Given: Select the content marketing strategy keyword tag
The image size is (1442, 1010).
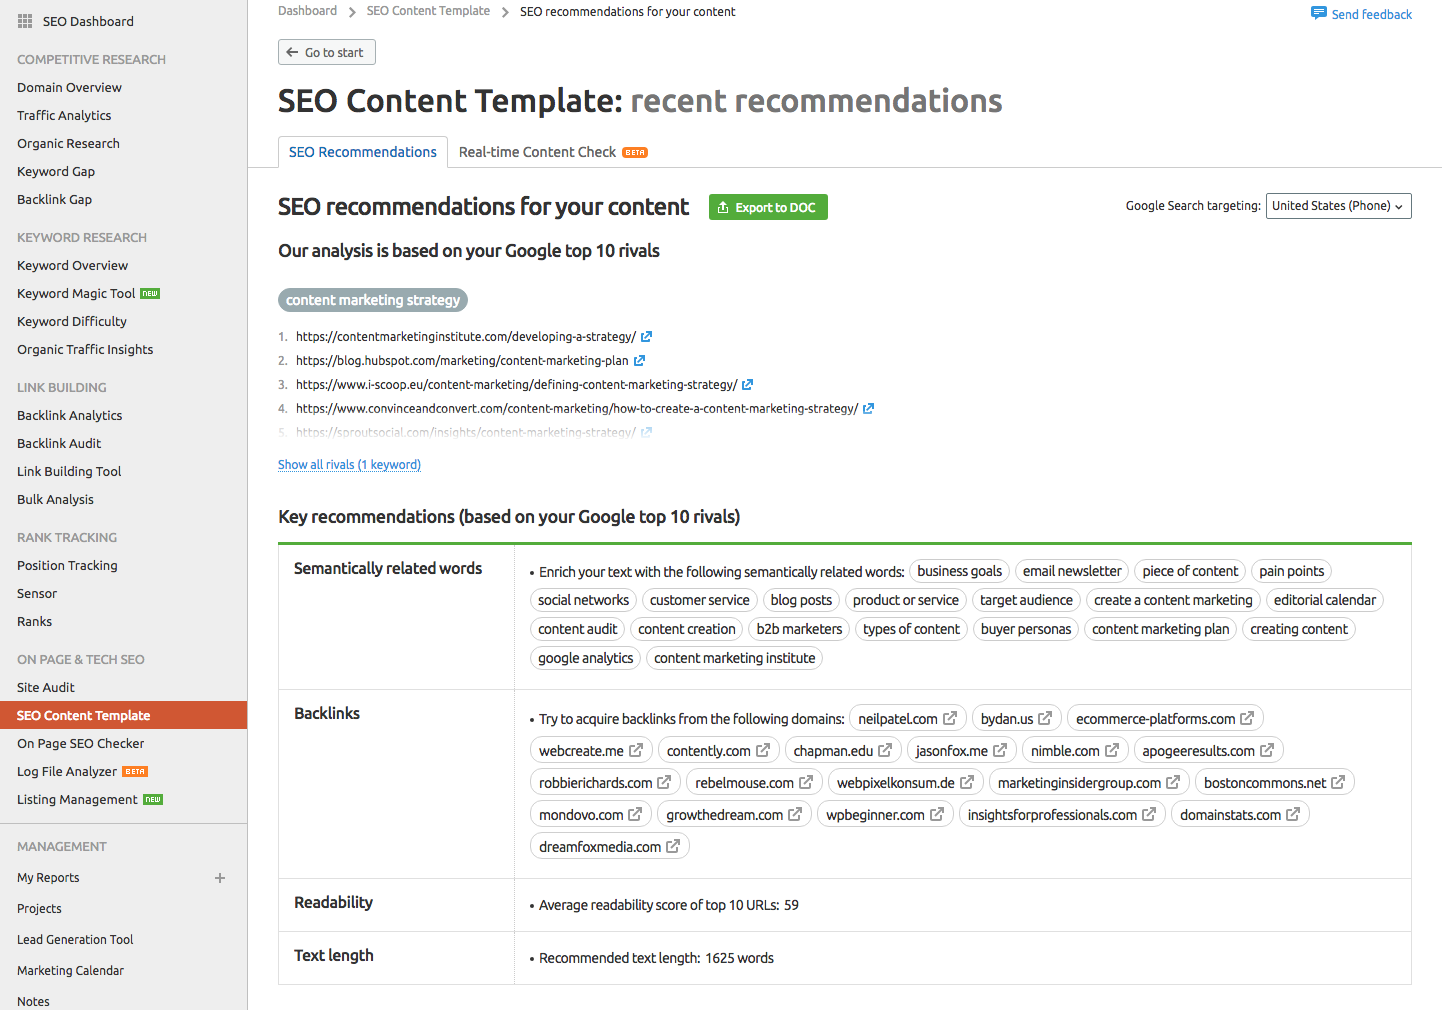Looking at the screenshot, I should (x=373, y=300).
